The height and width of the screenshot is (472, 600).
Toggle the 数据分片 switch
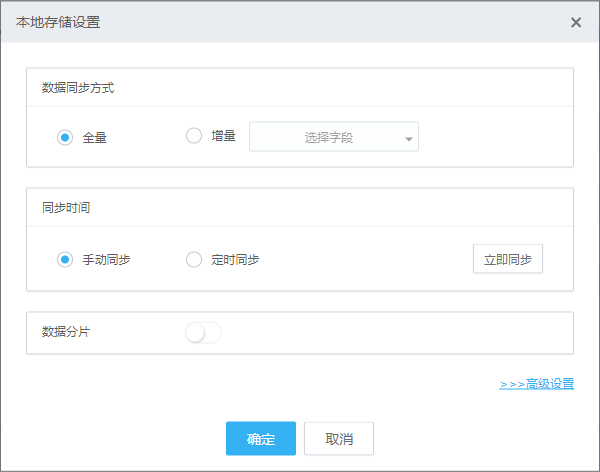(x=203, y=332)
